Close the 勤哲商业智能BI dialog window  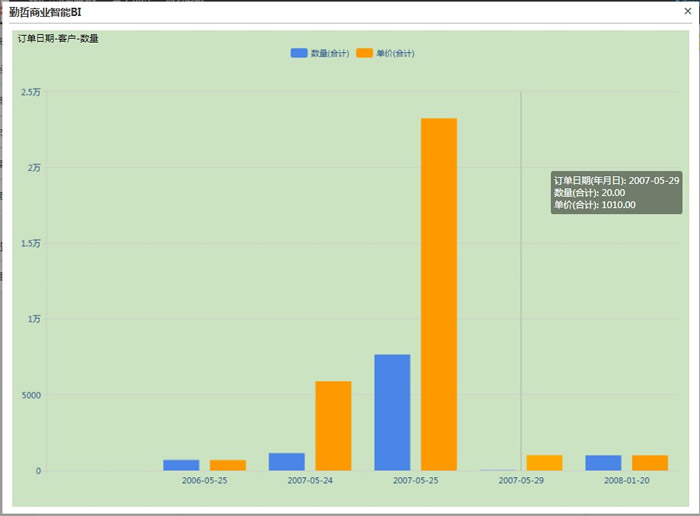[687, 11]
